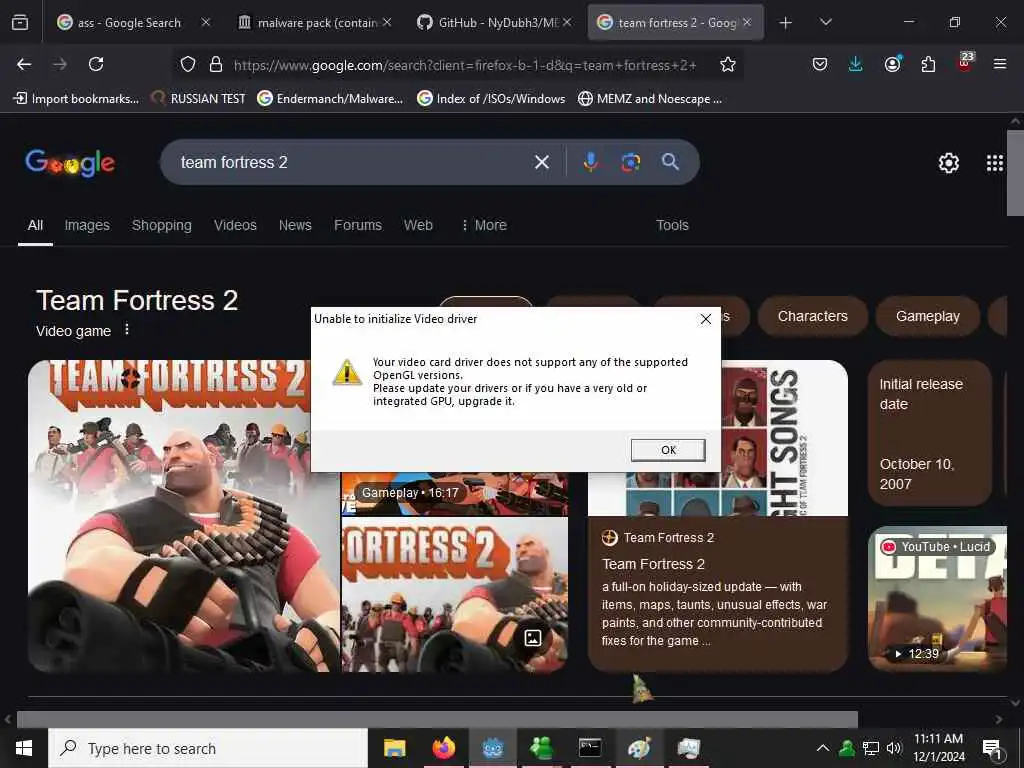
Task: Select the News results tab
Action: [295, 225]
